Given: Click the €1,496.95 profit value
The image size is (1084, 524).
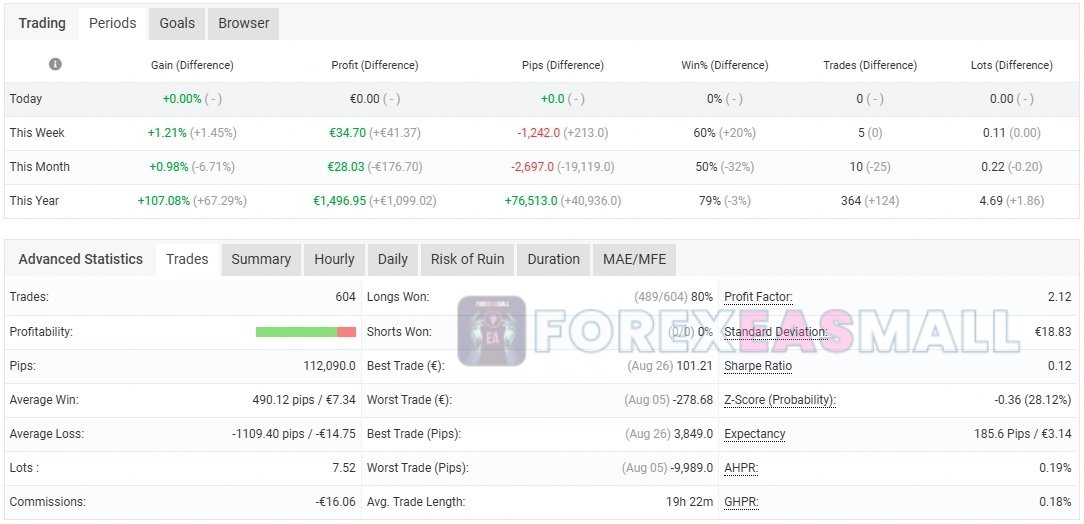Looking at the screenshot, I should [x=340, y=200].
